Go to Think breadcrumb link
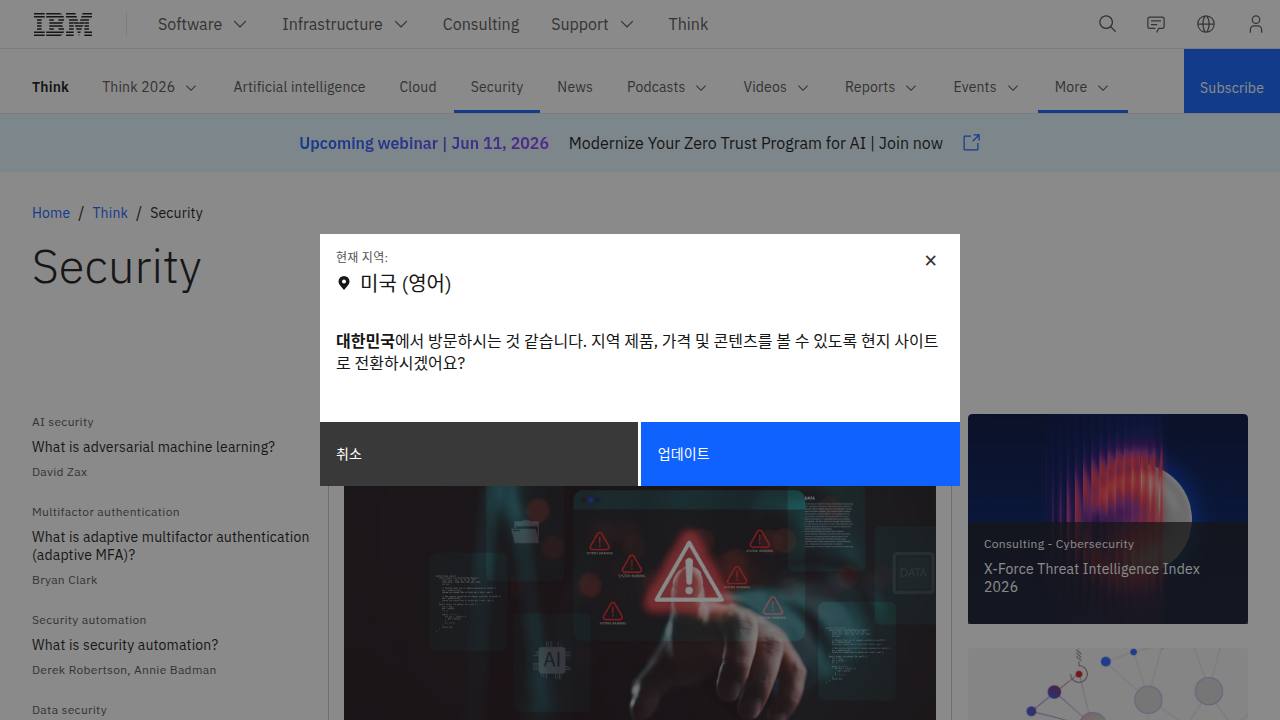The width and height of the screenshot is (1280, 720). tap(110, 213)
